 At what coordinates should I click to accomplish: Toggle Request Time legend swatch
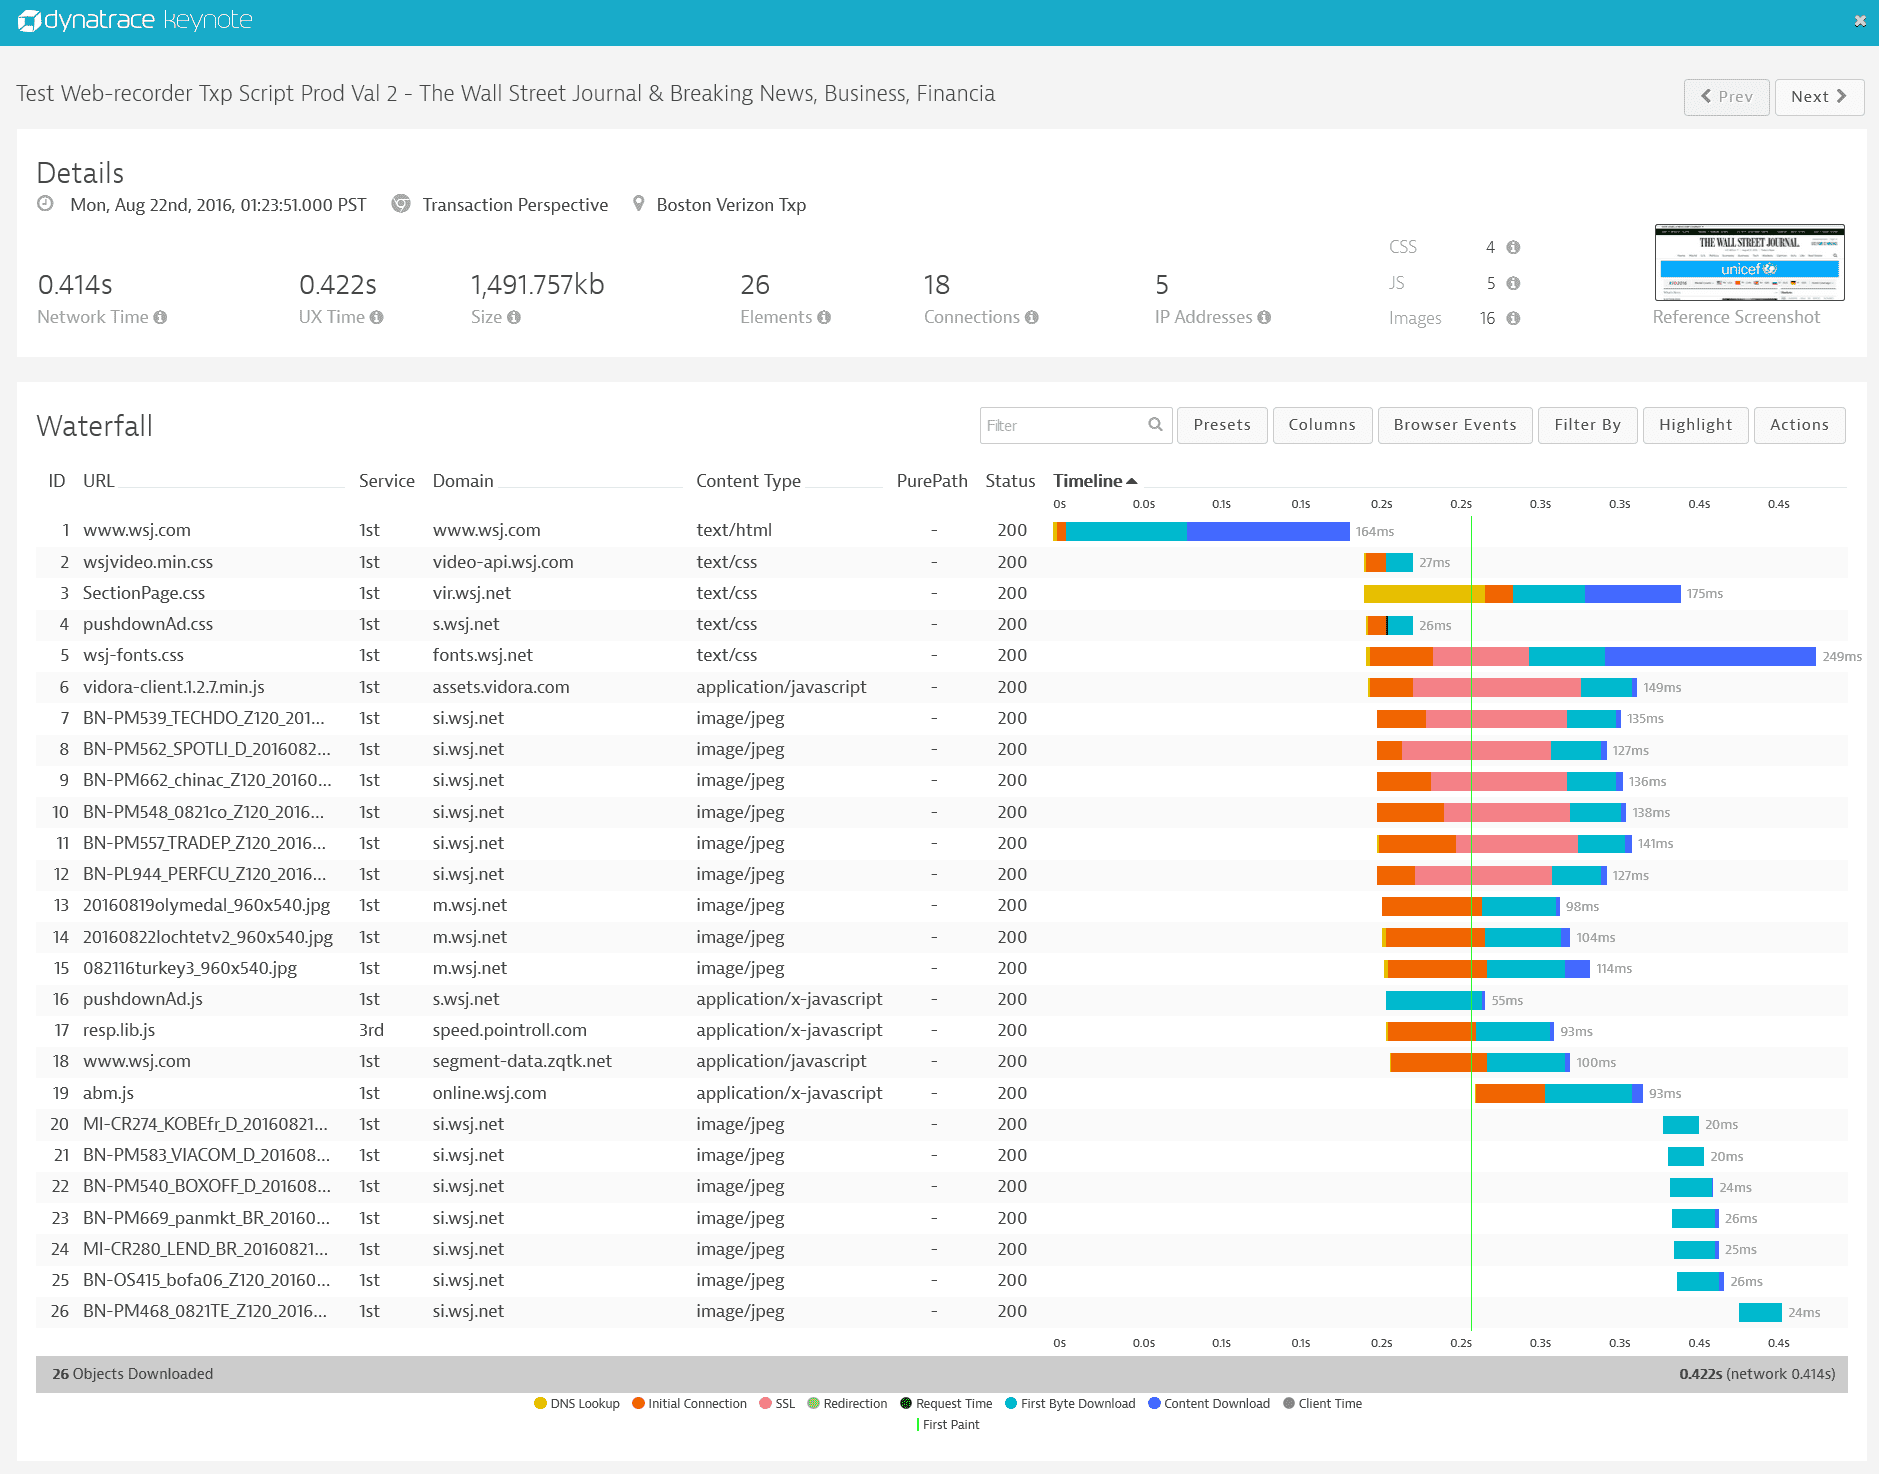point(906,1403)
